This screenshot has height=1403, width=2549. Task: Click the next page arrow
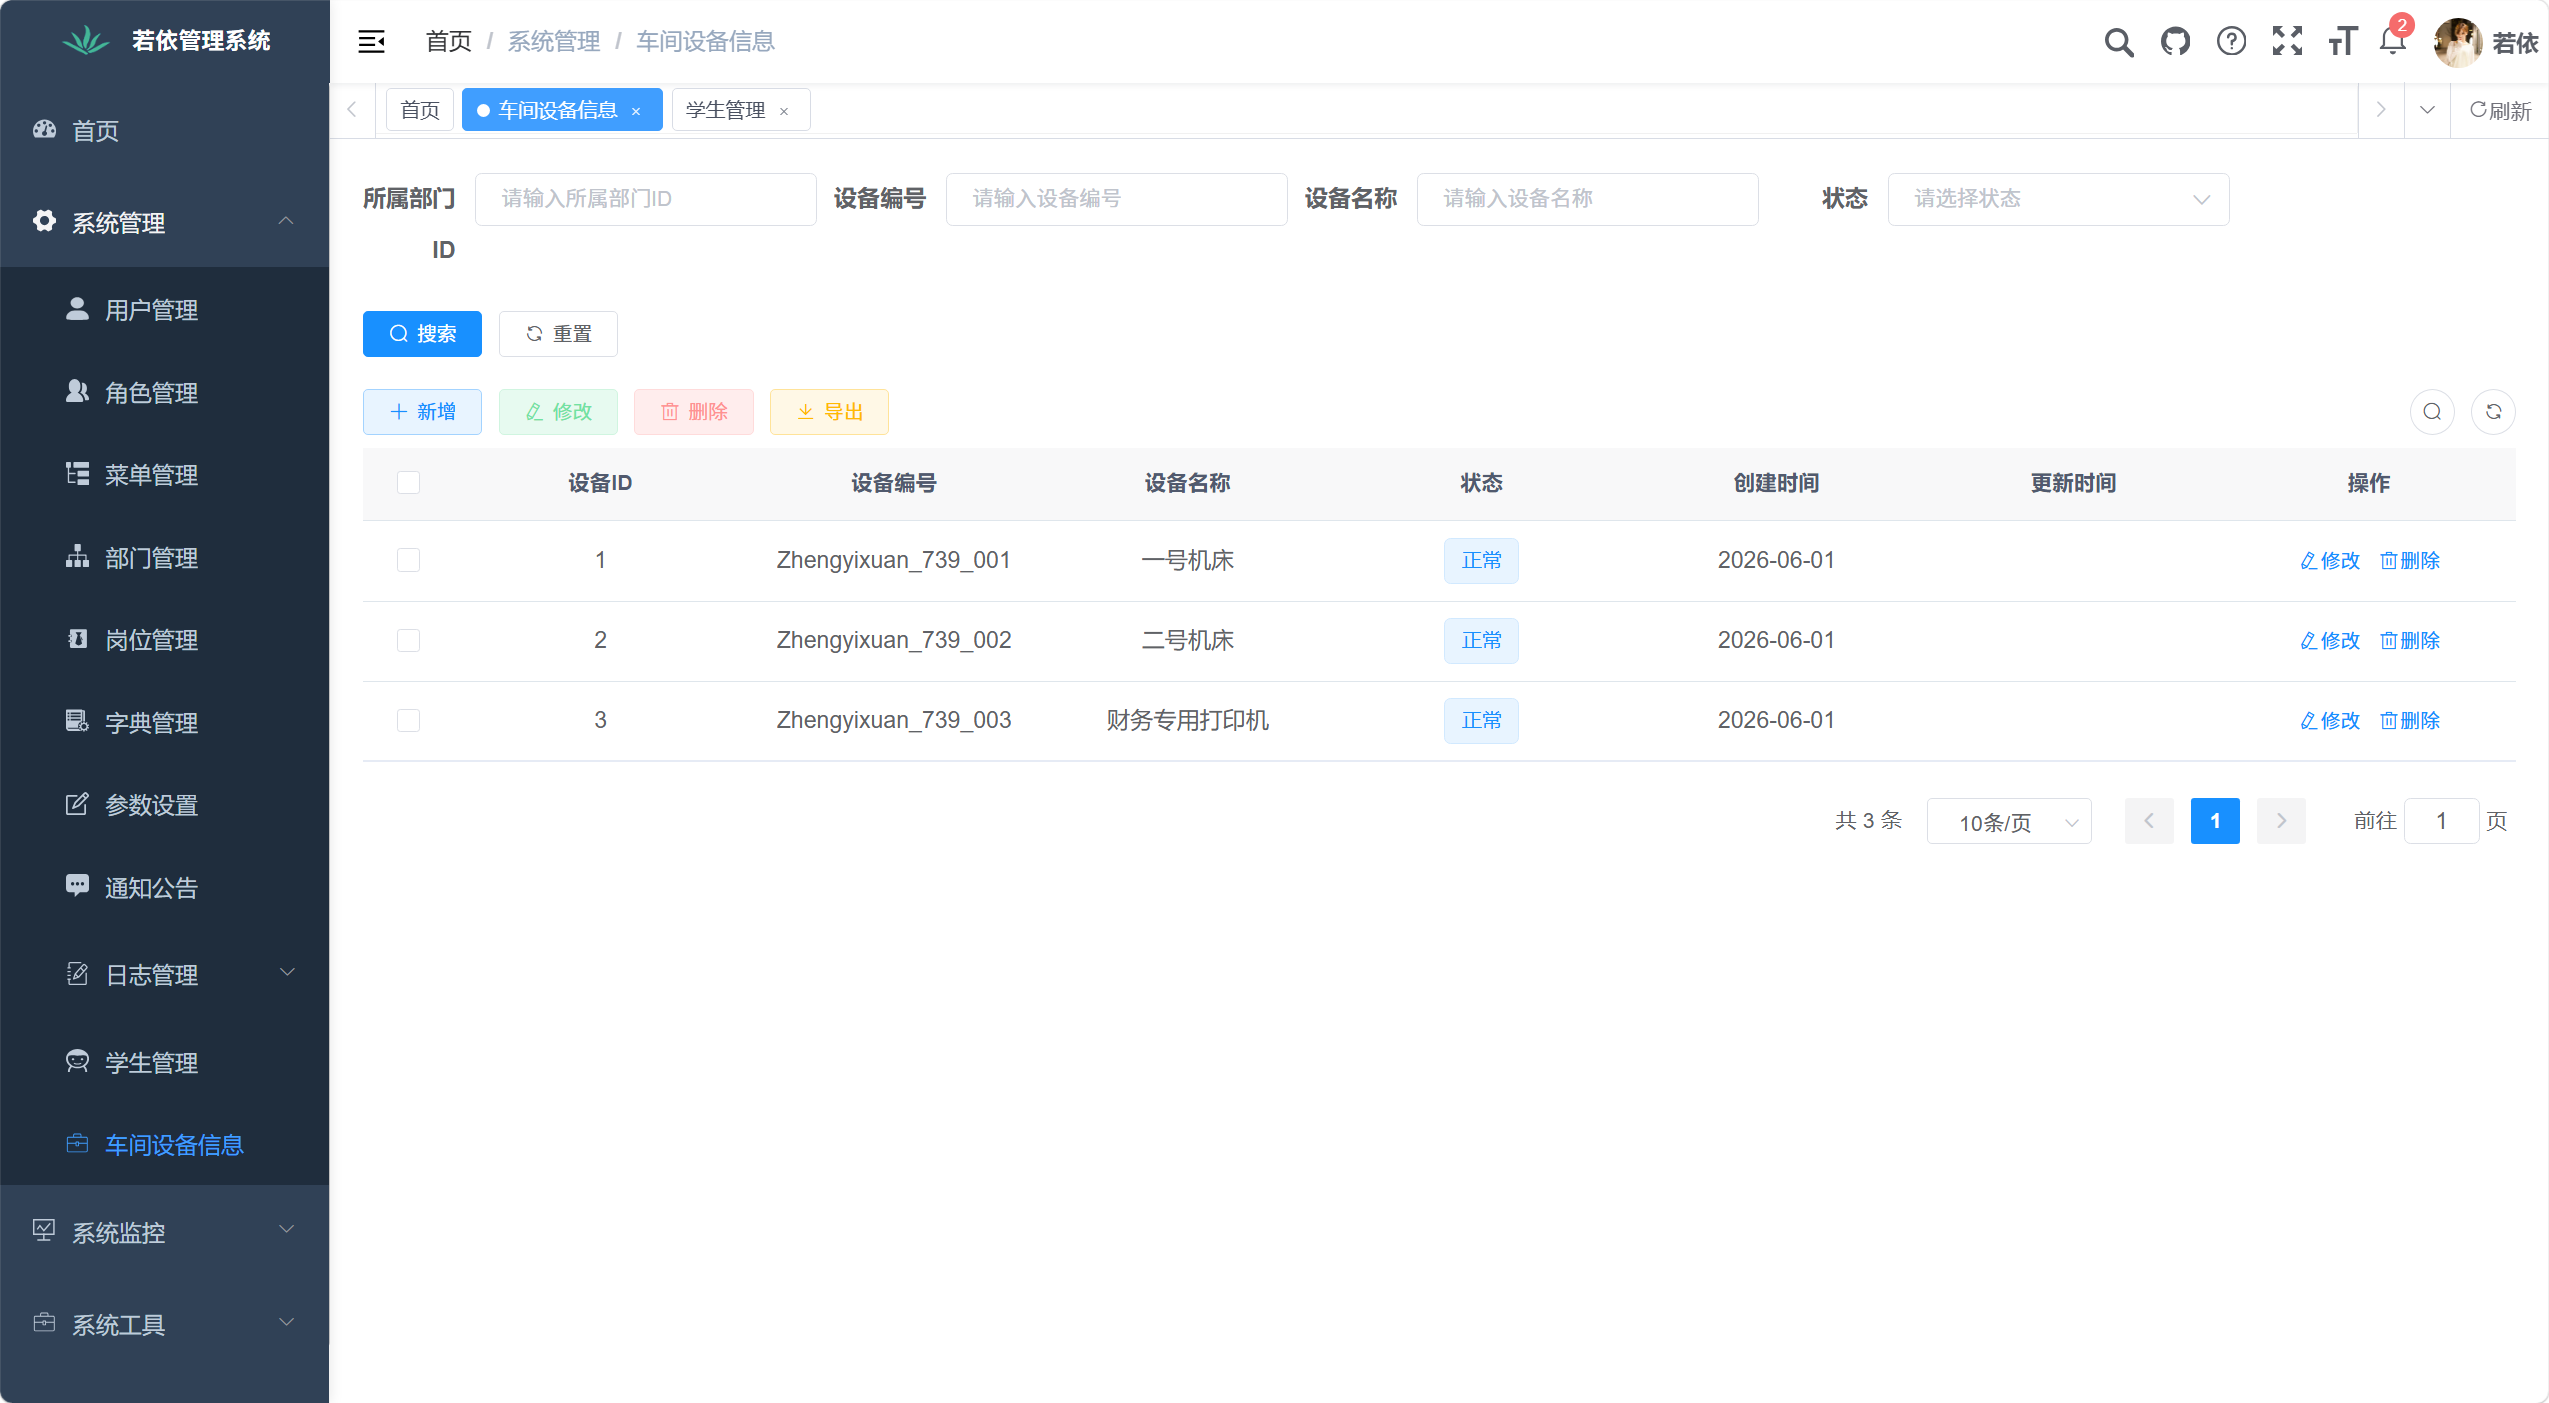2281,821
